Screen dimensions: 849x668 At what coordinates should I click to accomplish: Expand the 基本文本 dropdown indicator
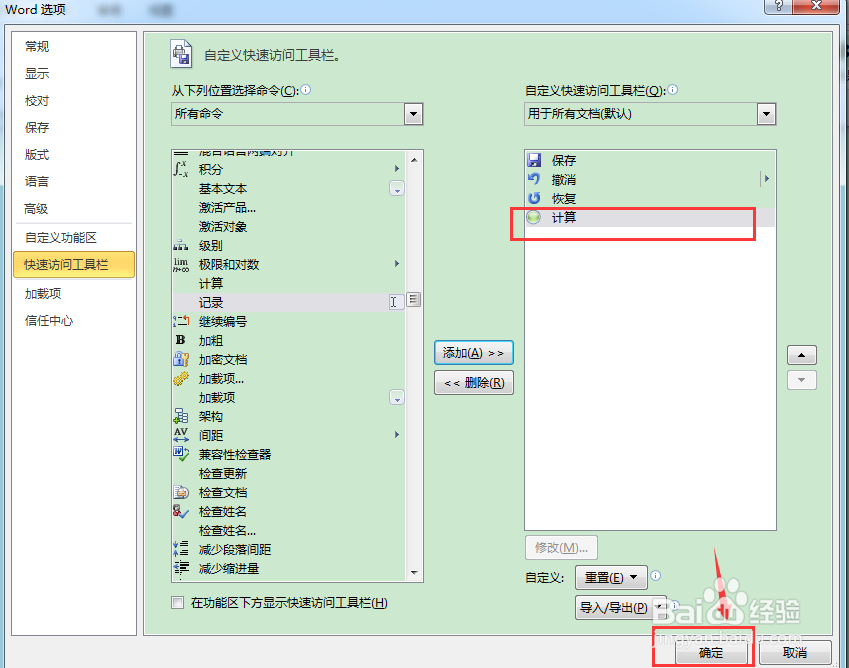tap(397, 189)
